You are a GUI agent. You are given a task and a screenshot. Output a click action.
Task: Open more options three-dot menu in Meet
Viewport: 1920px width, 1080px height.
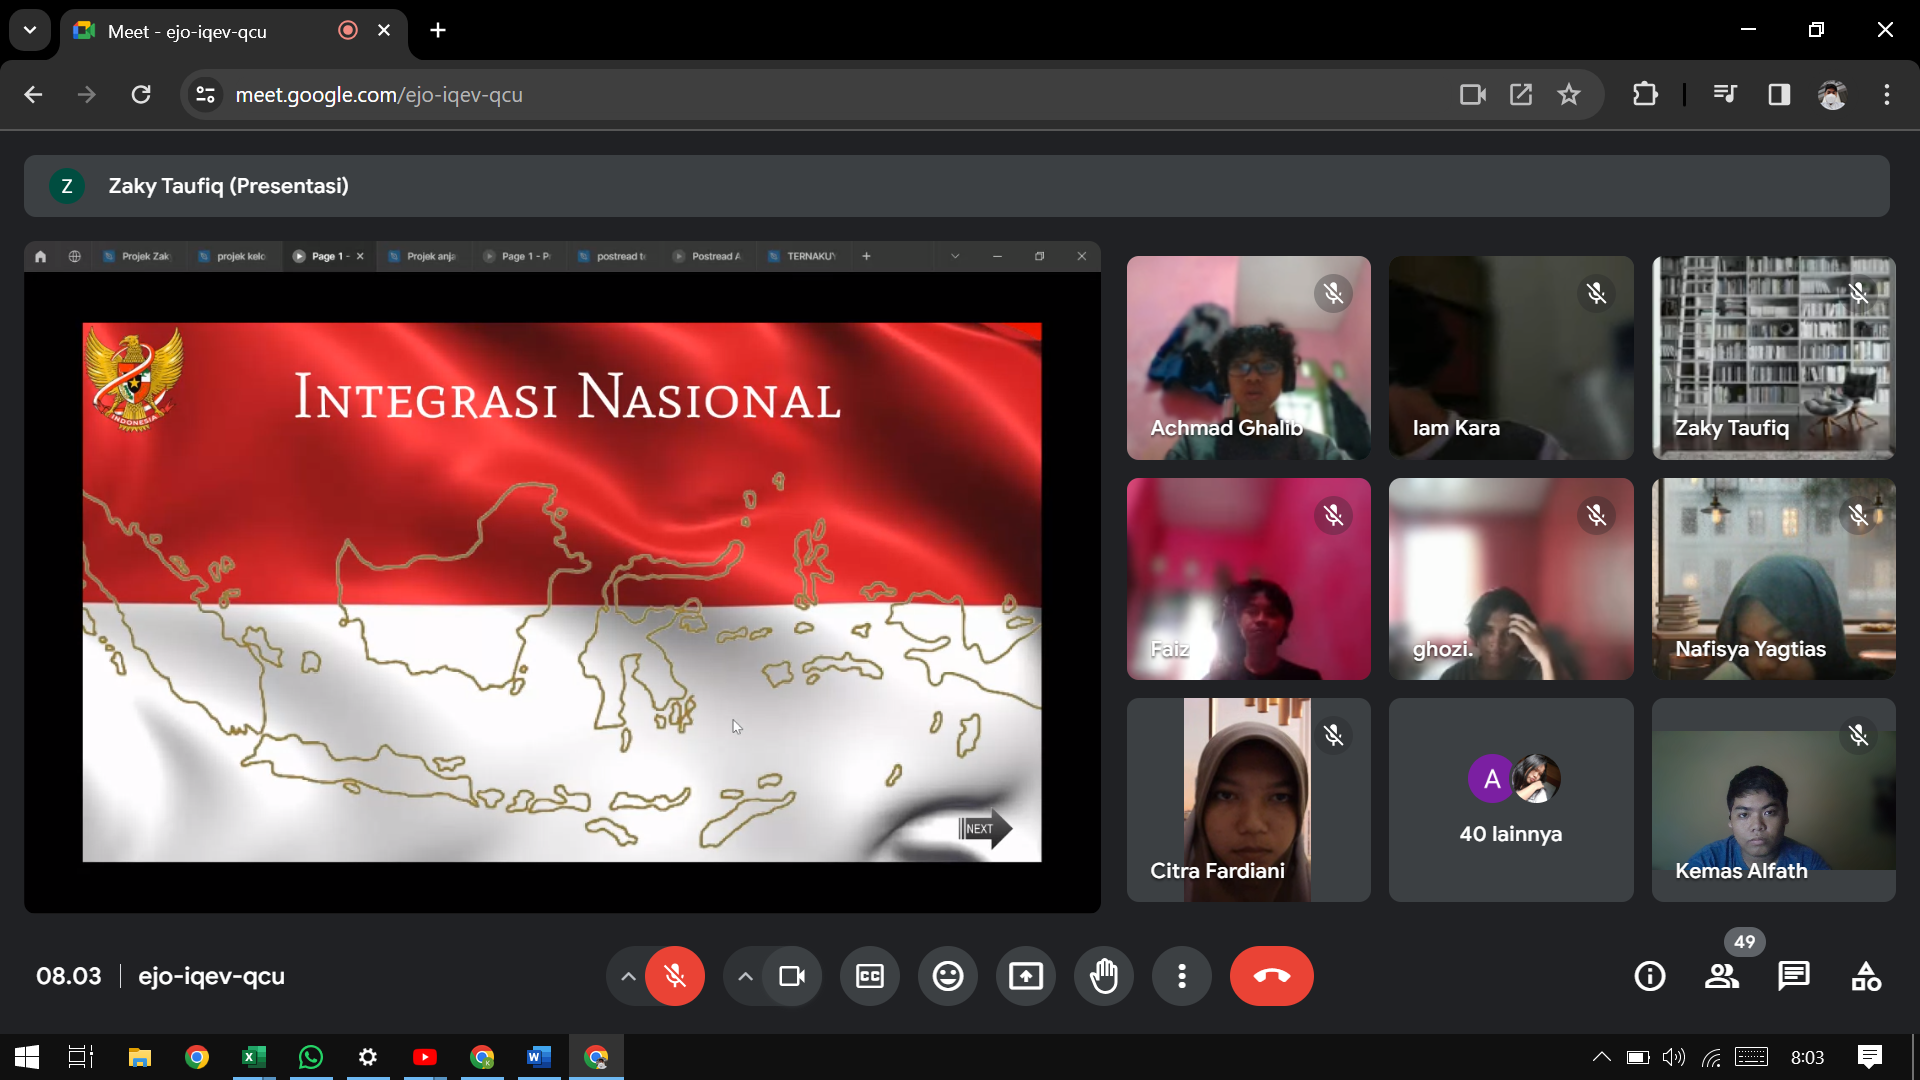coord(1182,976)
